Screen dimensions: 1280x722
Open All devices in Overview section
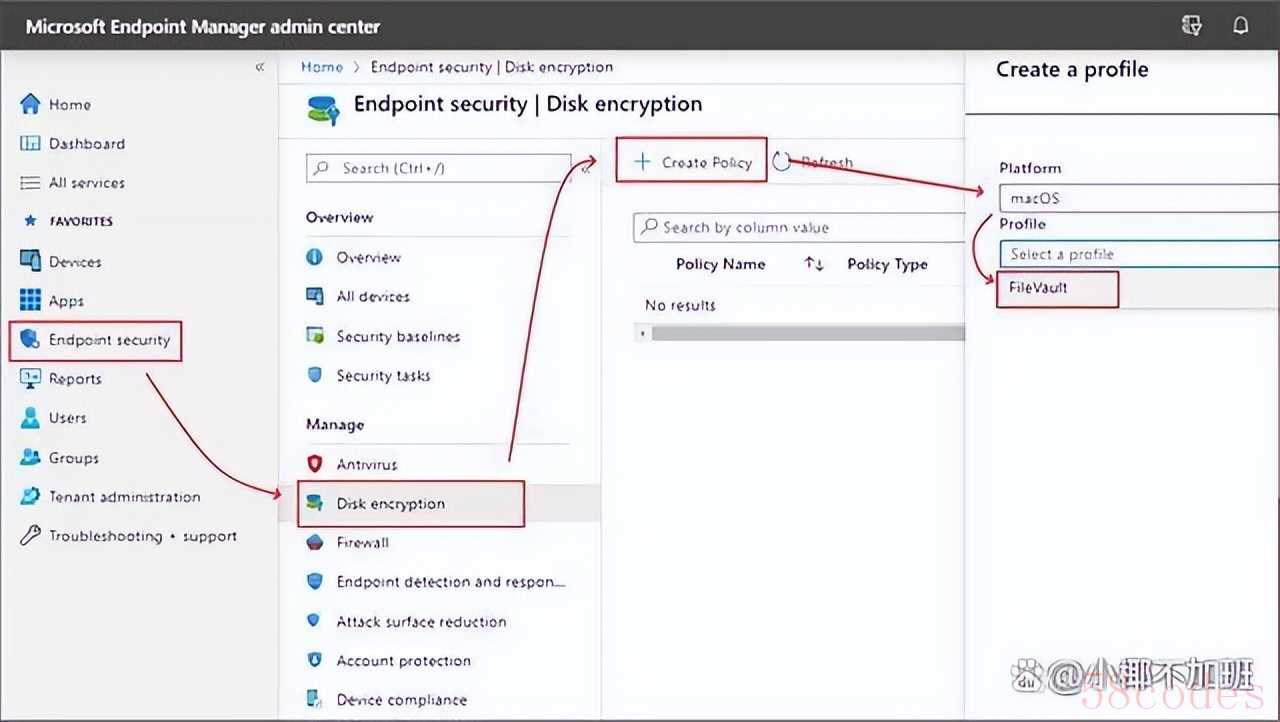(373, 296)
